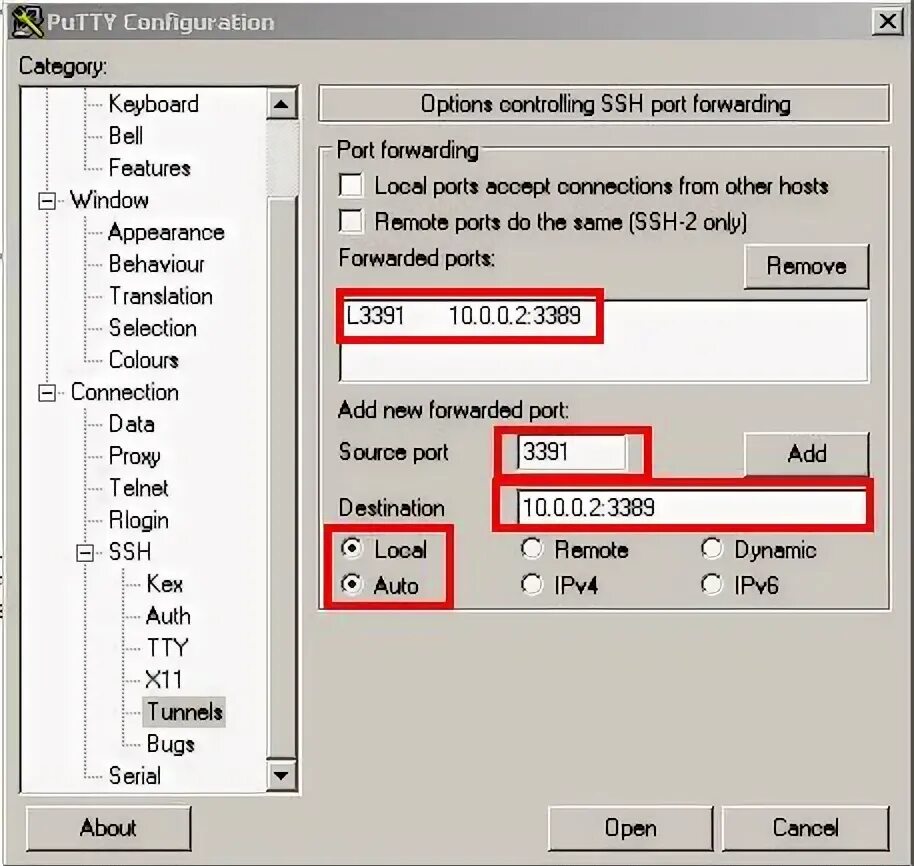Viewport: 914px width, 866px height.
Task: Click the Open button
Action: 630,828
